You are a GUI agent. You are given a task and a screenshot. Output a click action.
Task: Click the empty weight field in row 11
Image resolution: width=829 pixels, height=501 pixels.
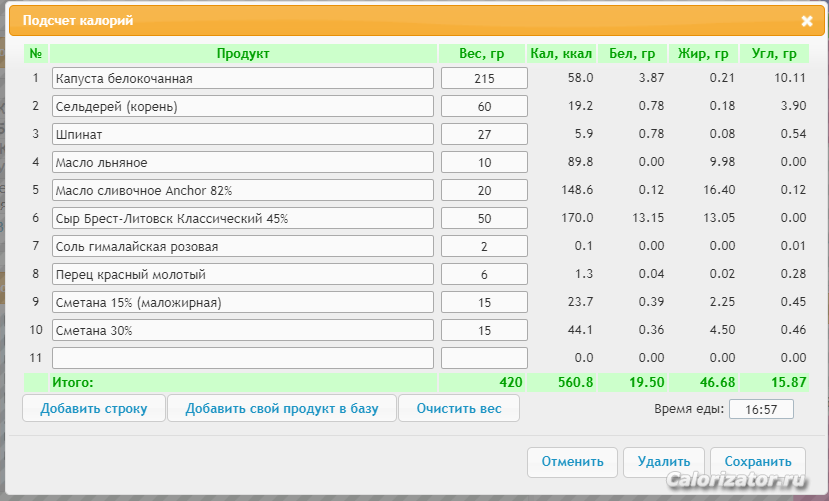point(484,358)
